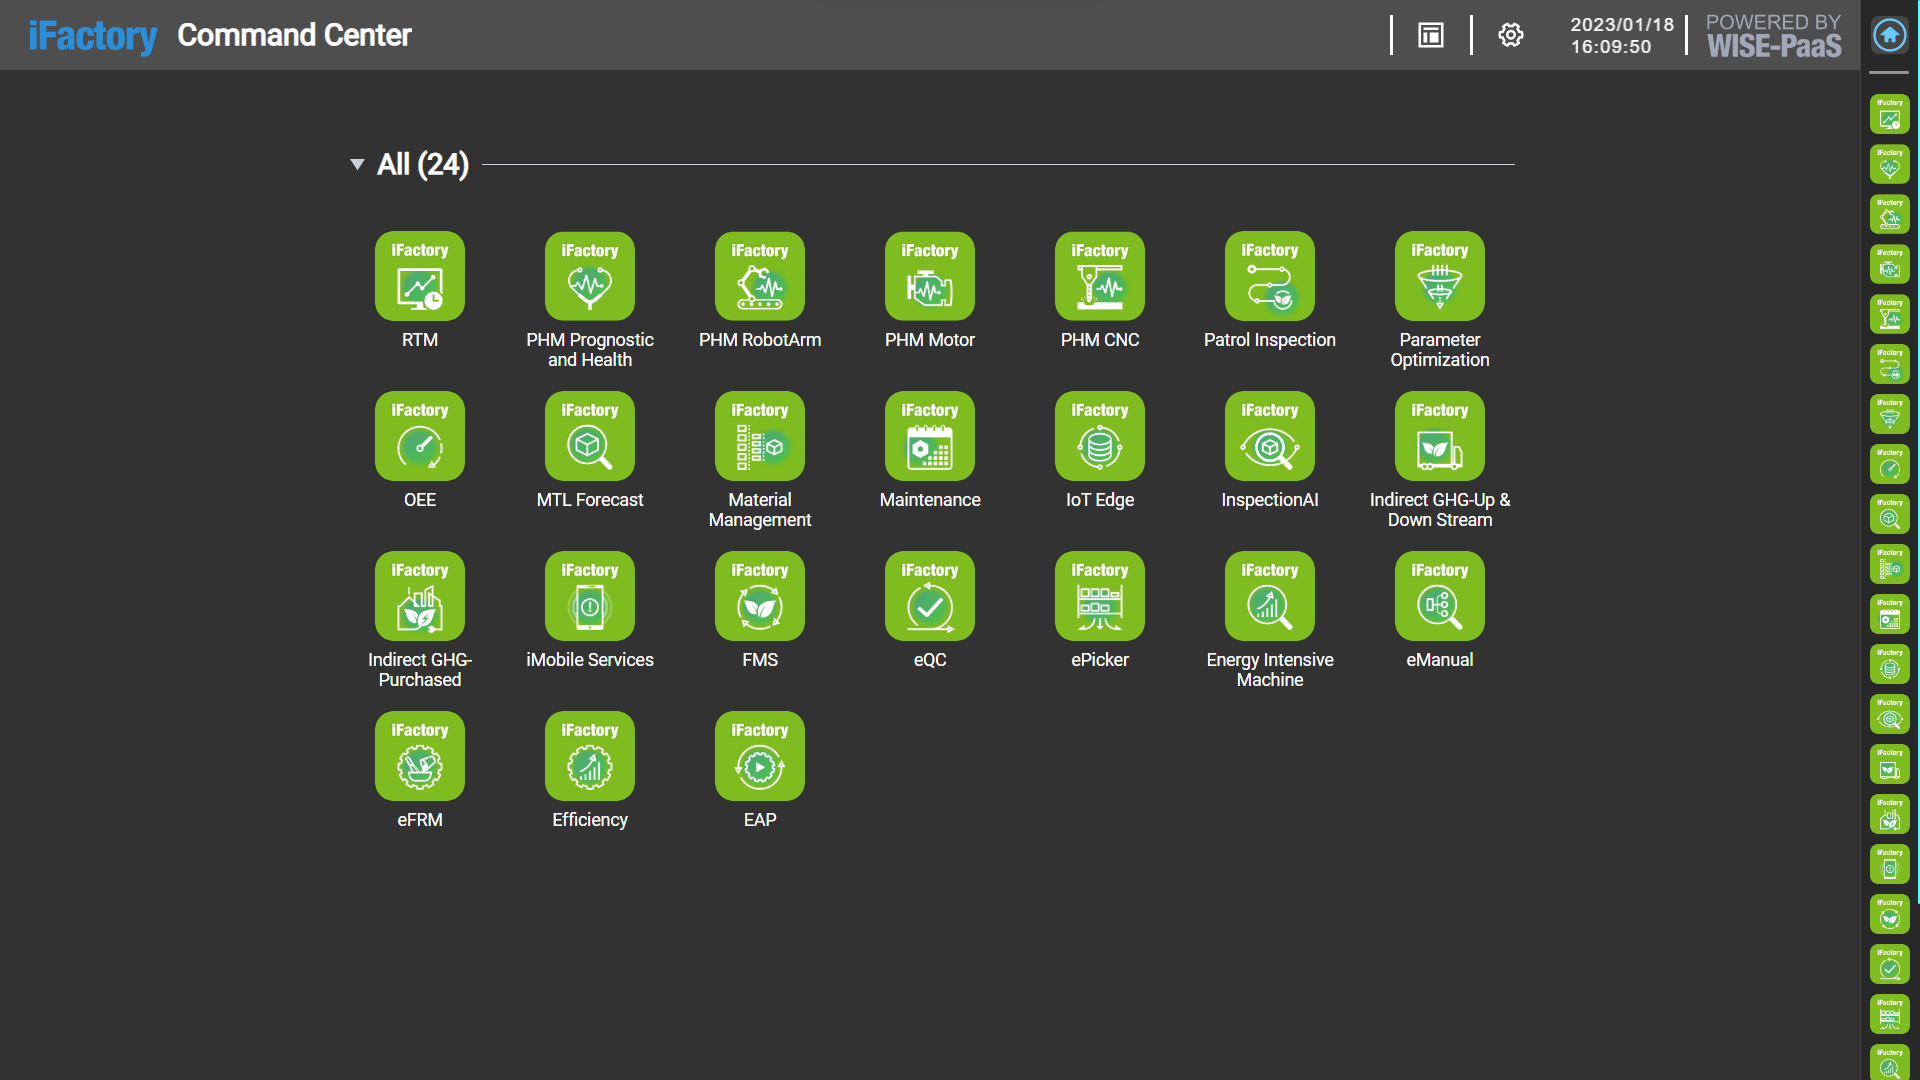1920x1080 pixels.
Task: Open Indirect GHG-Up & Down Stream grid tile
Action: [1440, 436]
